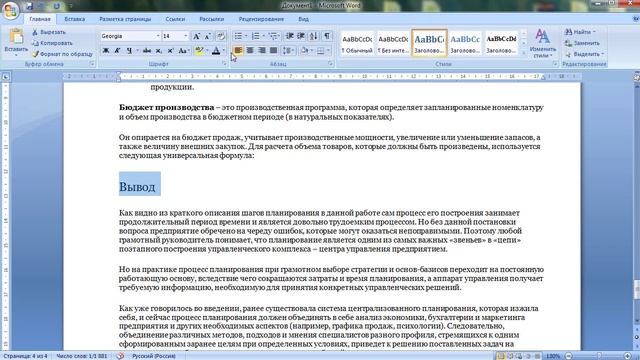Click the Paste (Вставить) clipboard icon

point(16,37)
